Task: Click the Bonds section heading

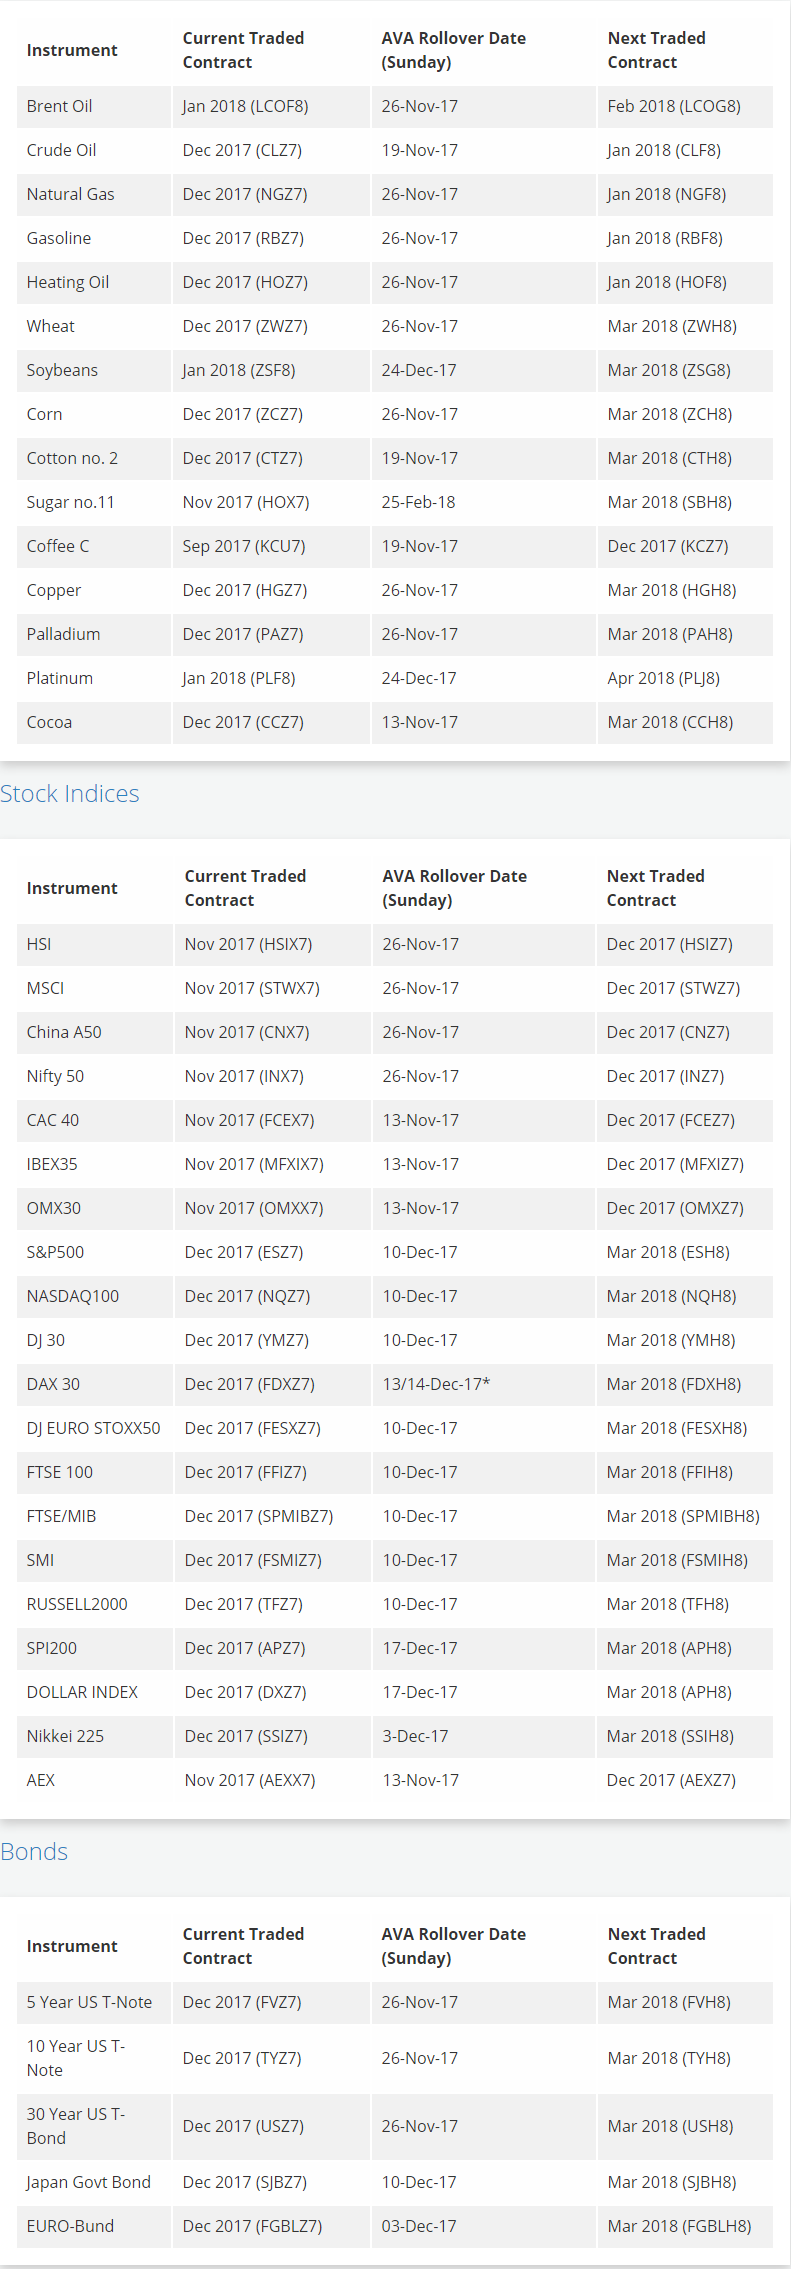Action: pos(34,1851)
